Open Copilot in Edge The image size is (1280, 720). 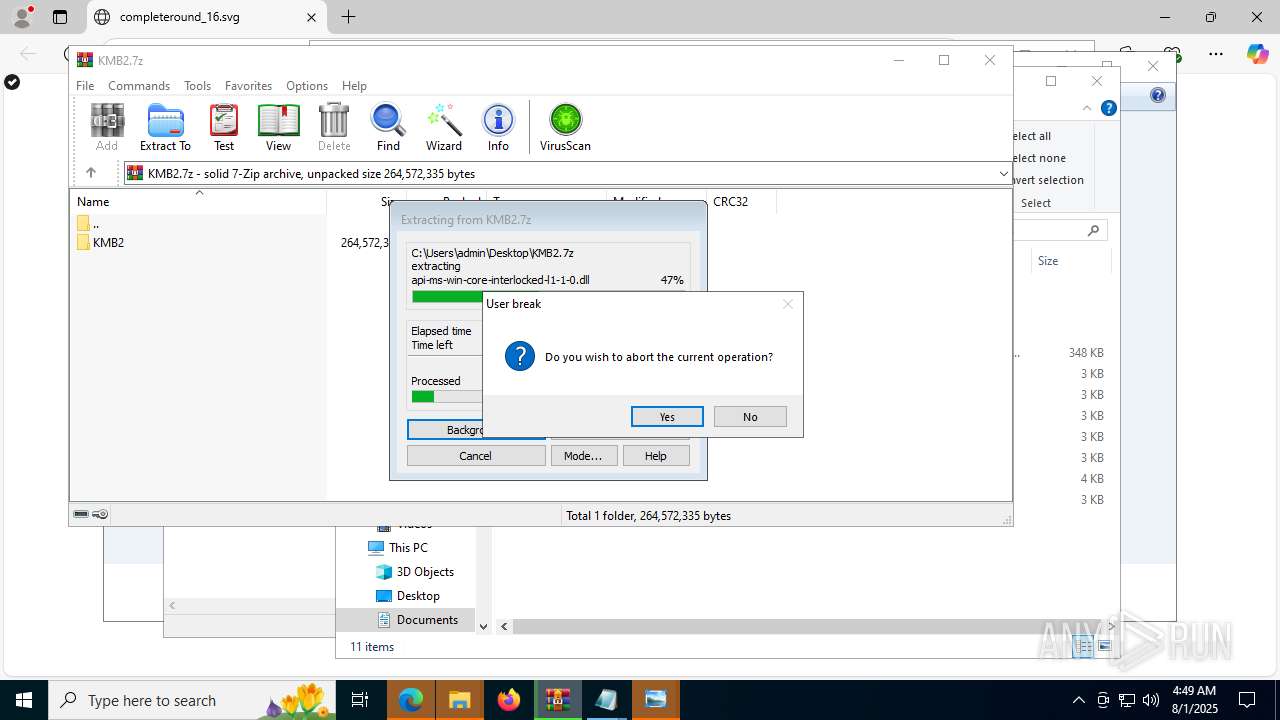[x=1257, y=54]
